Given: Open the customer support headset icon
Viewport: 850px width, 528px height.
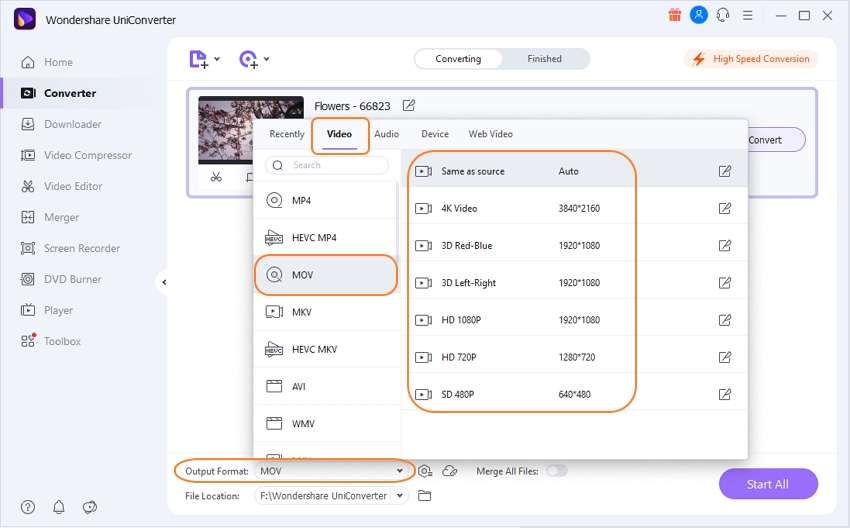Looking at the screenshot, I should tap(723, 15).
